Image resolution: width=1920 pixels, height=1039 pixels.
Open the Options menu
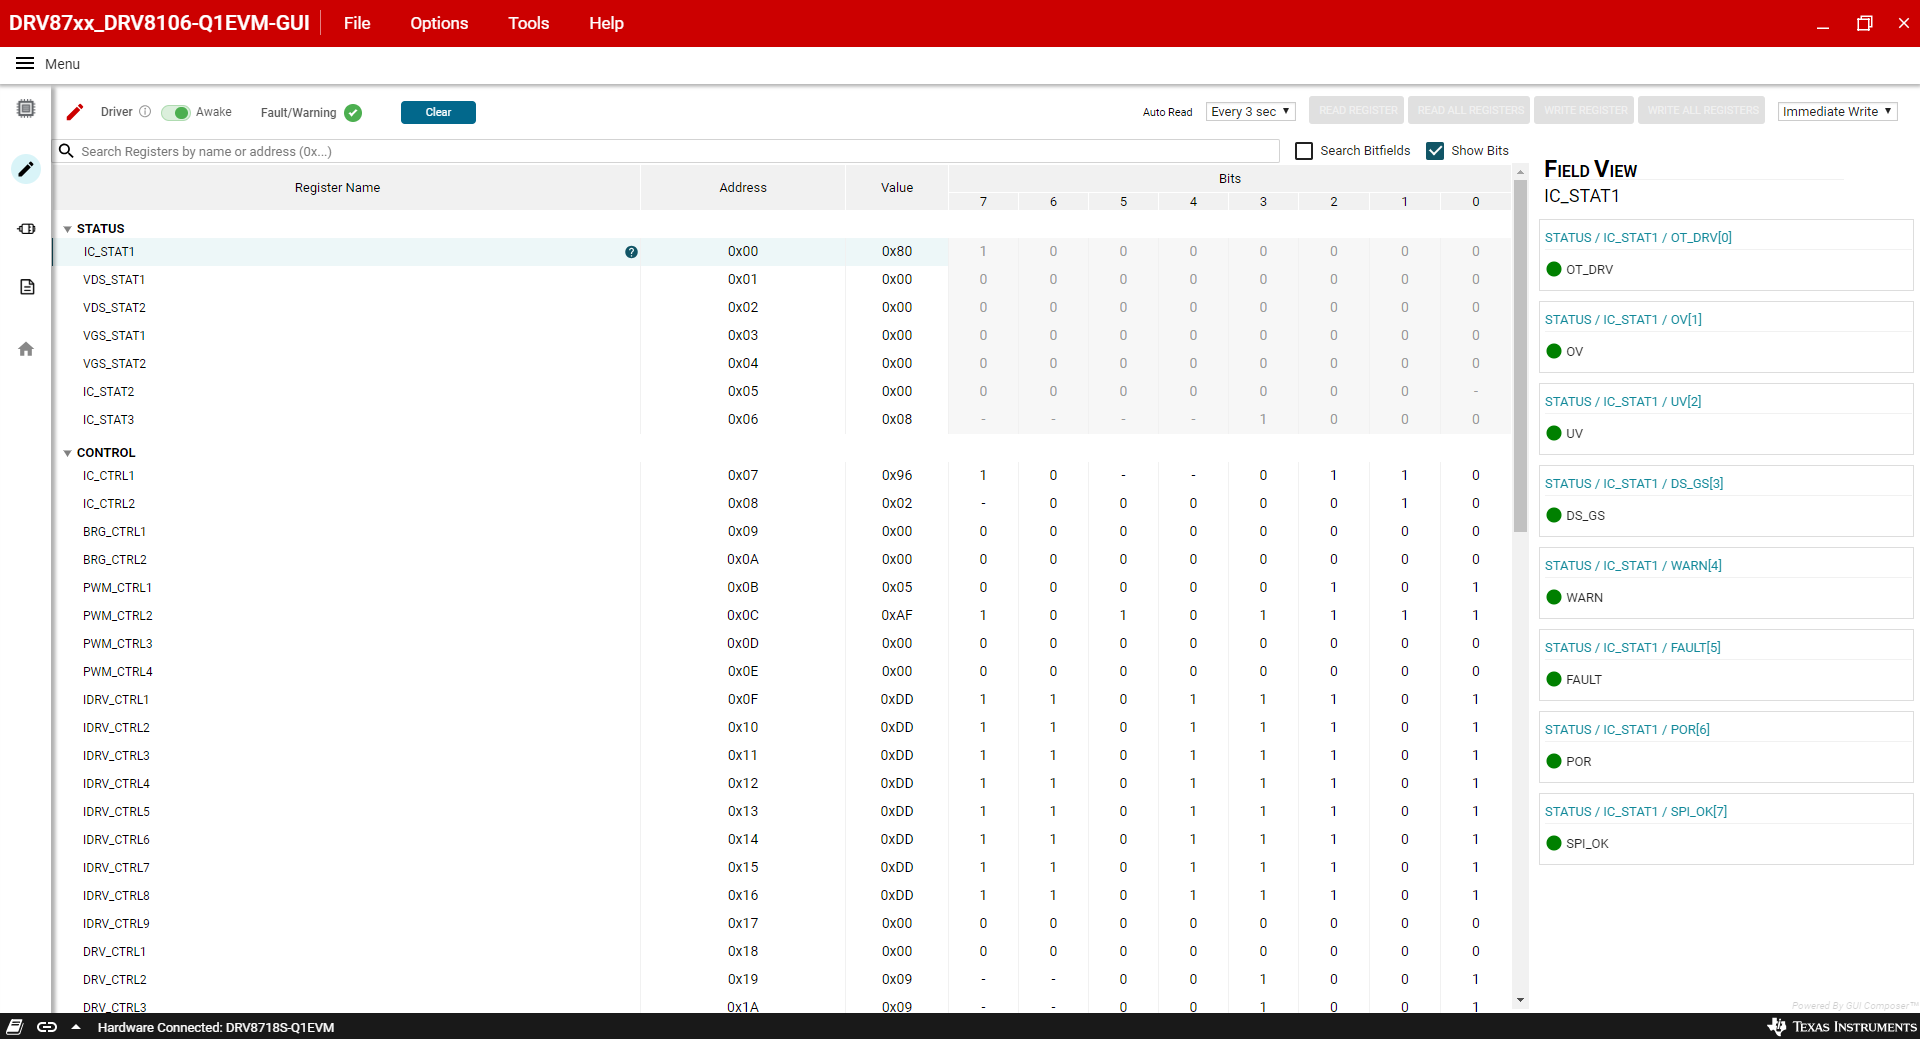click(439, 23)
